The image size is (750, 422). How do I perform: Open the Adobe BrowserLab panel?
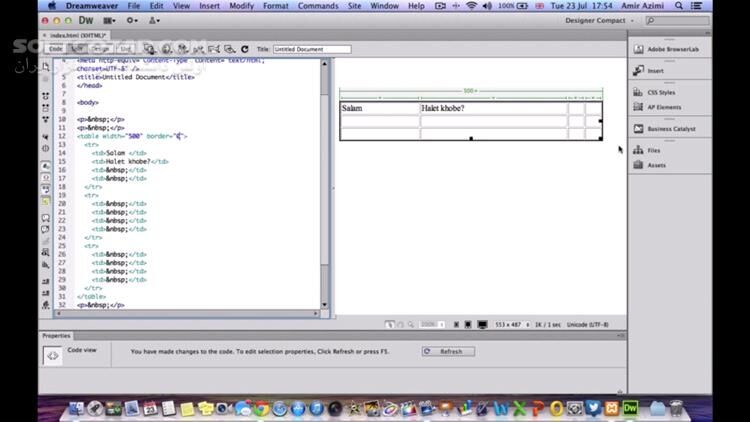pos(671,48)
